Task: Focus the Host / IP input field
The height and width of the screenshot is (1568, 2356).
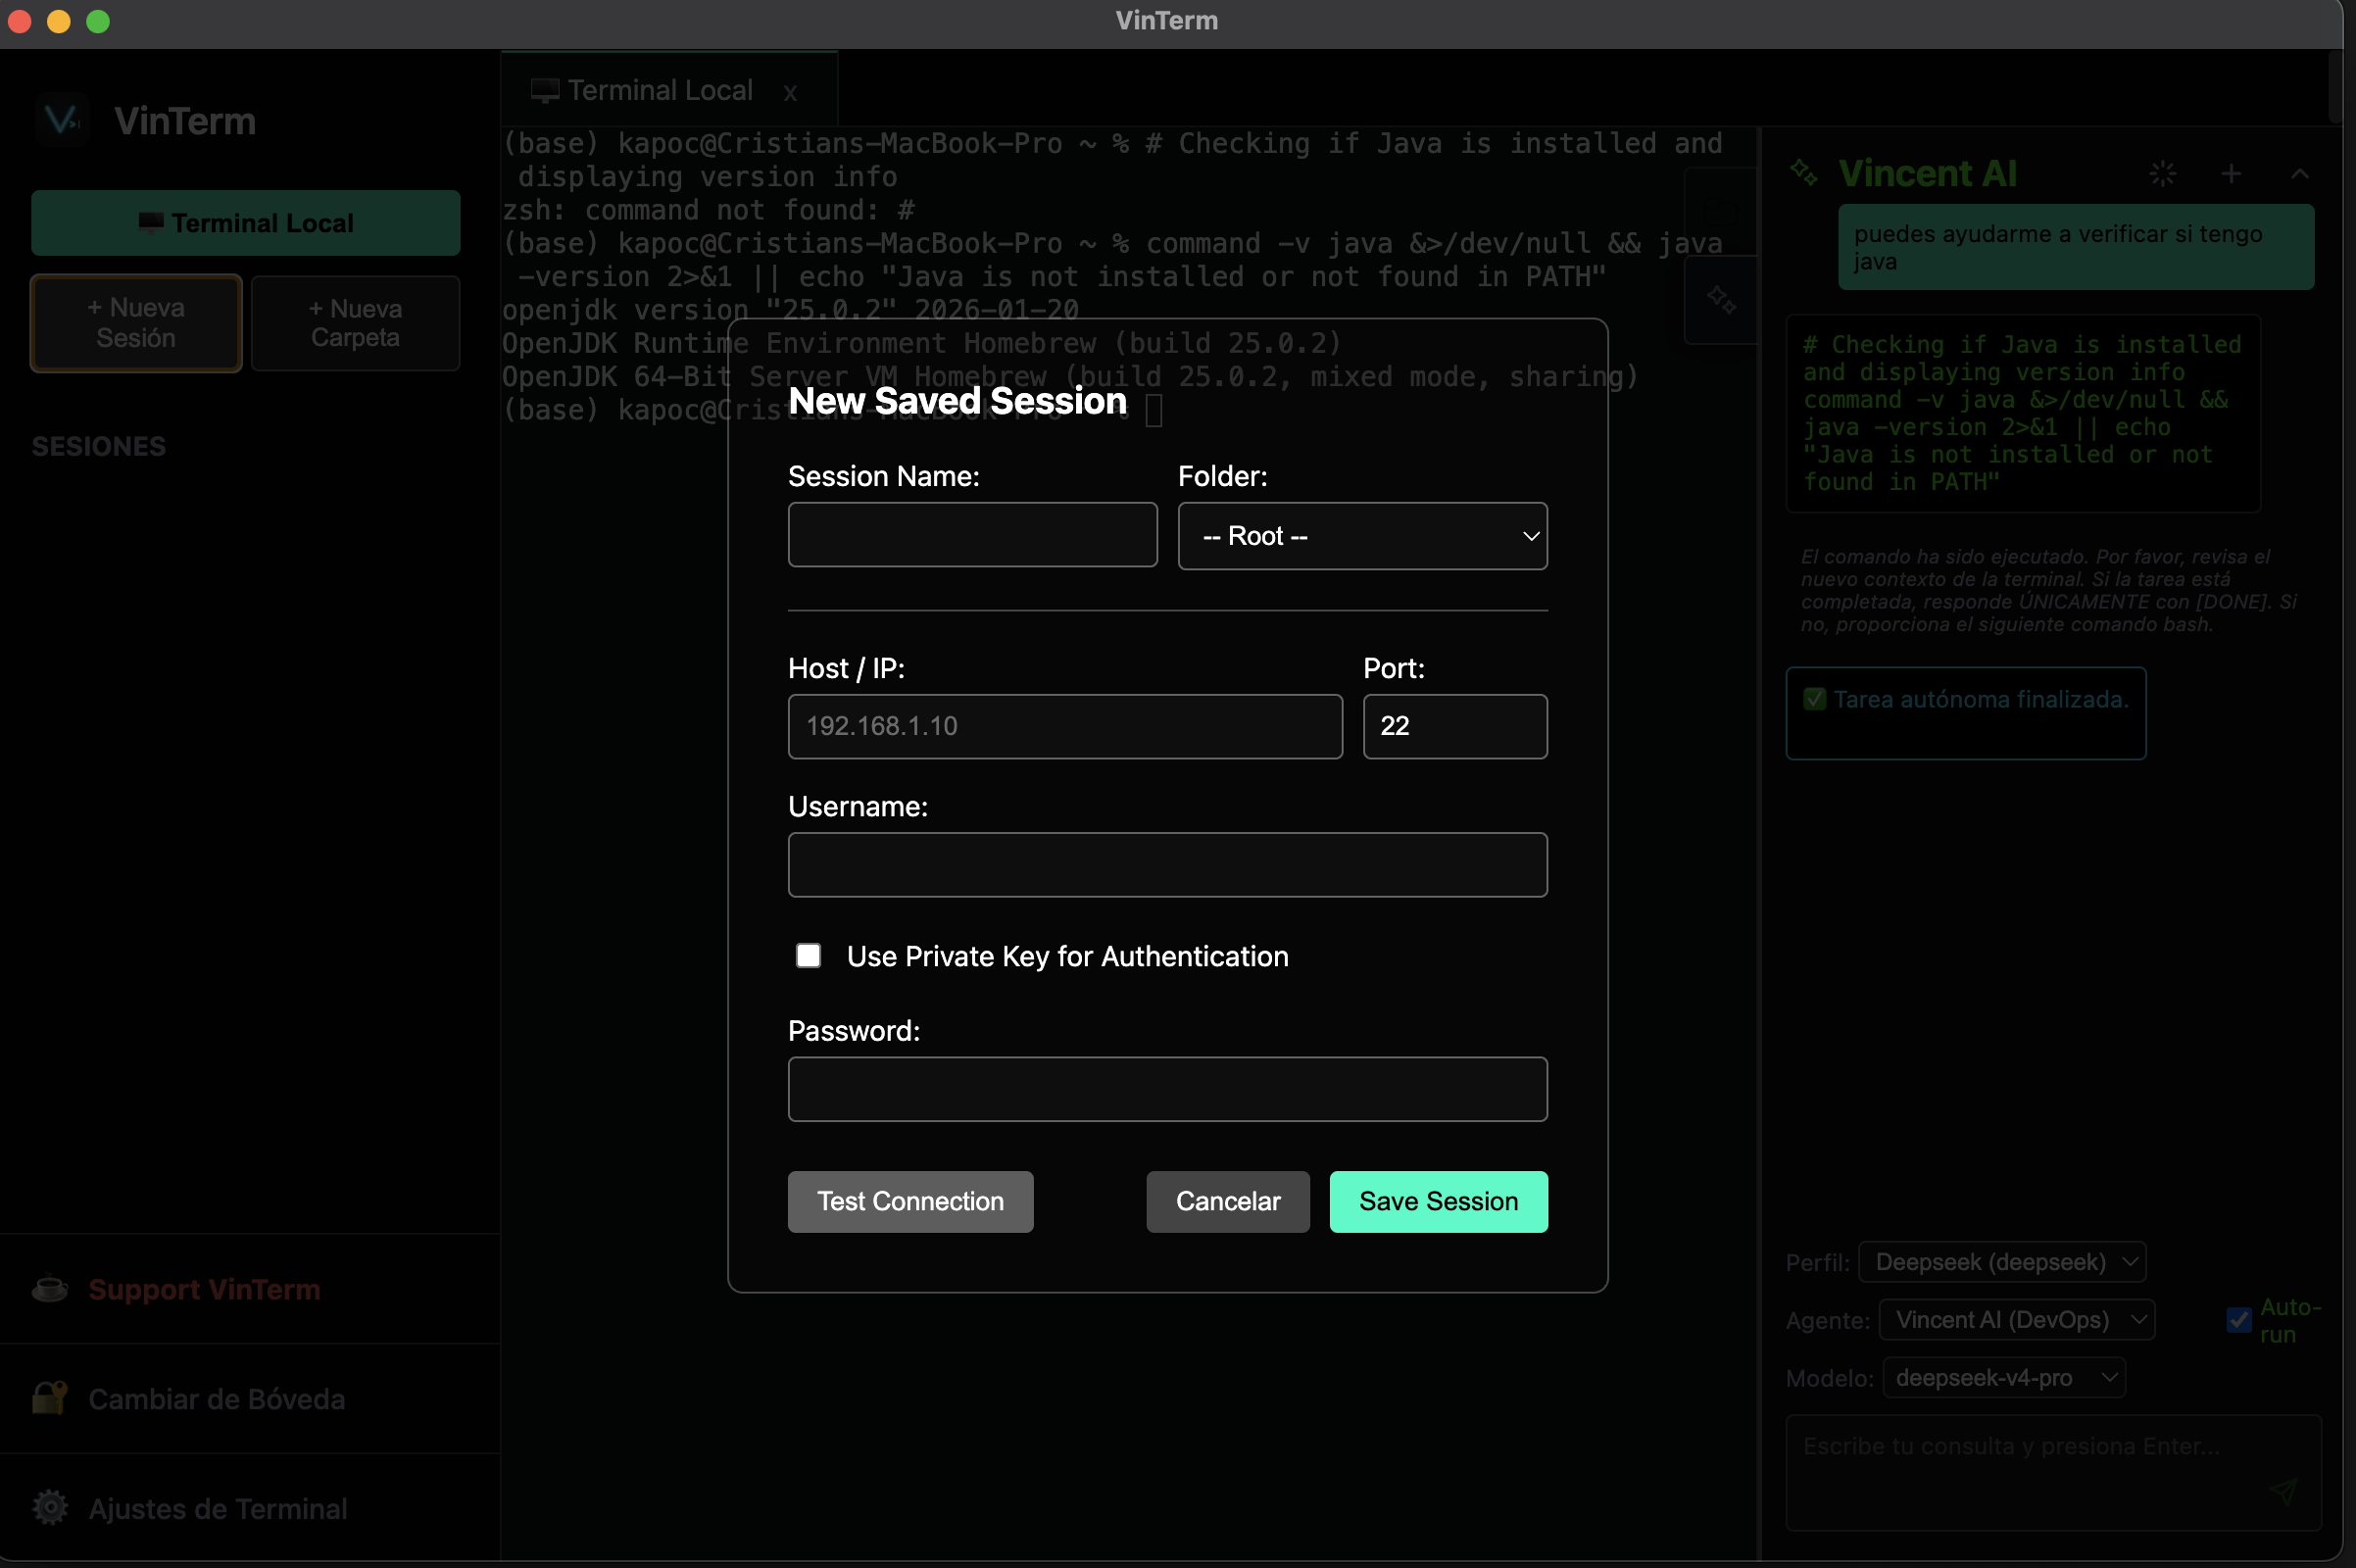Action: (1065, 726)
